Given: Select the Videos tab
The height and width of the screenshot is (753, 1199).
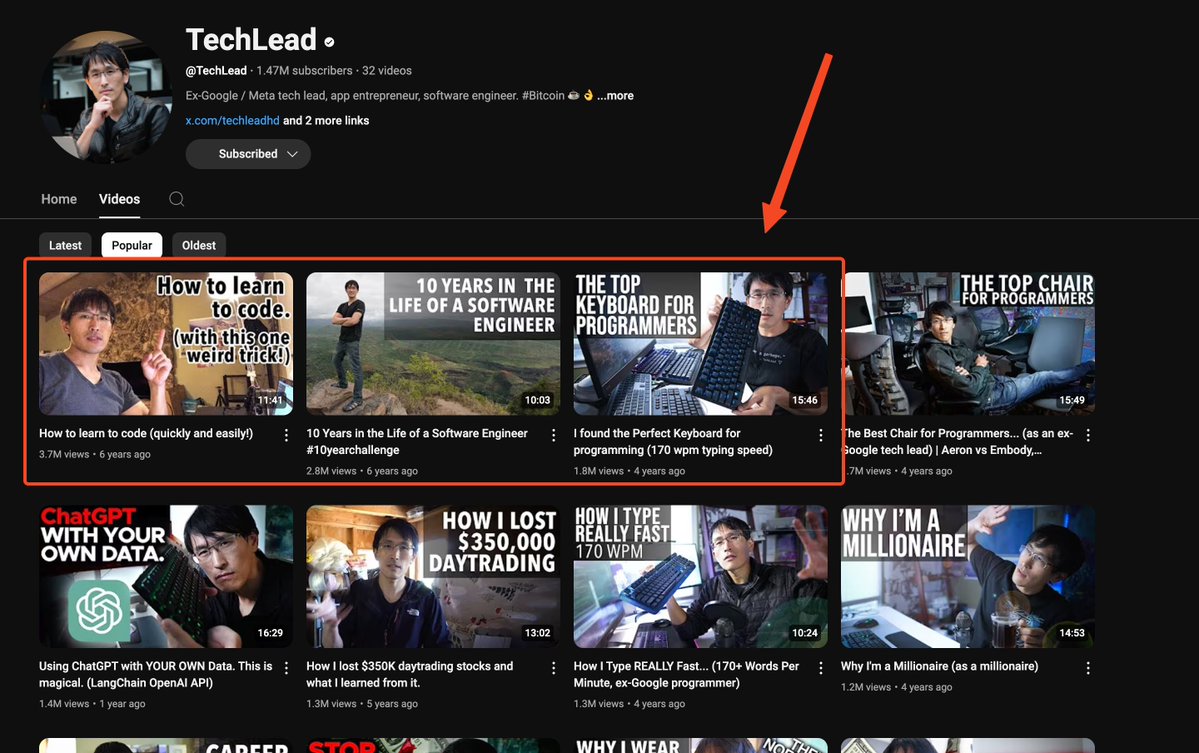Looking at the screenshot, I should coord(119,199).
